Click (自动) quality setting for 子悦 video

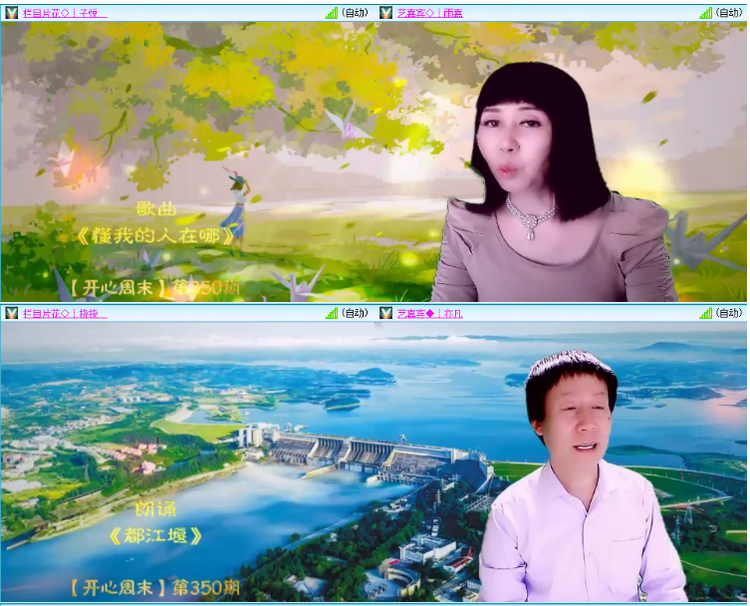354,13
